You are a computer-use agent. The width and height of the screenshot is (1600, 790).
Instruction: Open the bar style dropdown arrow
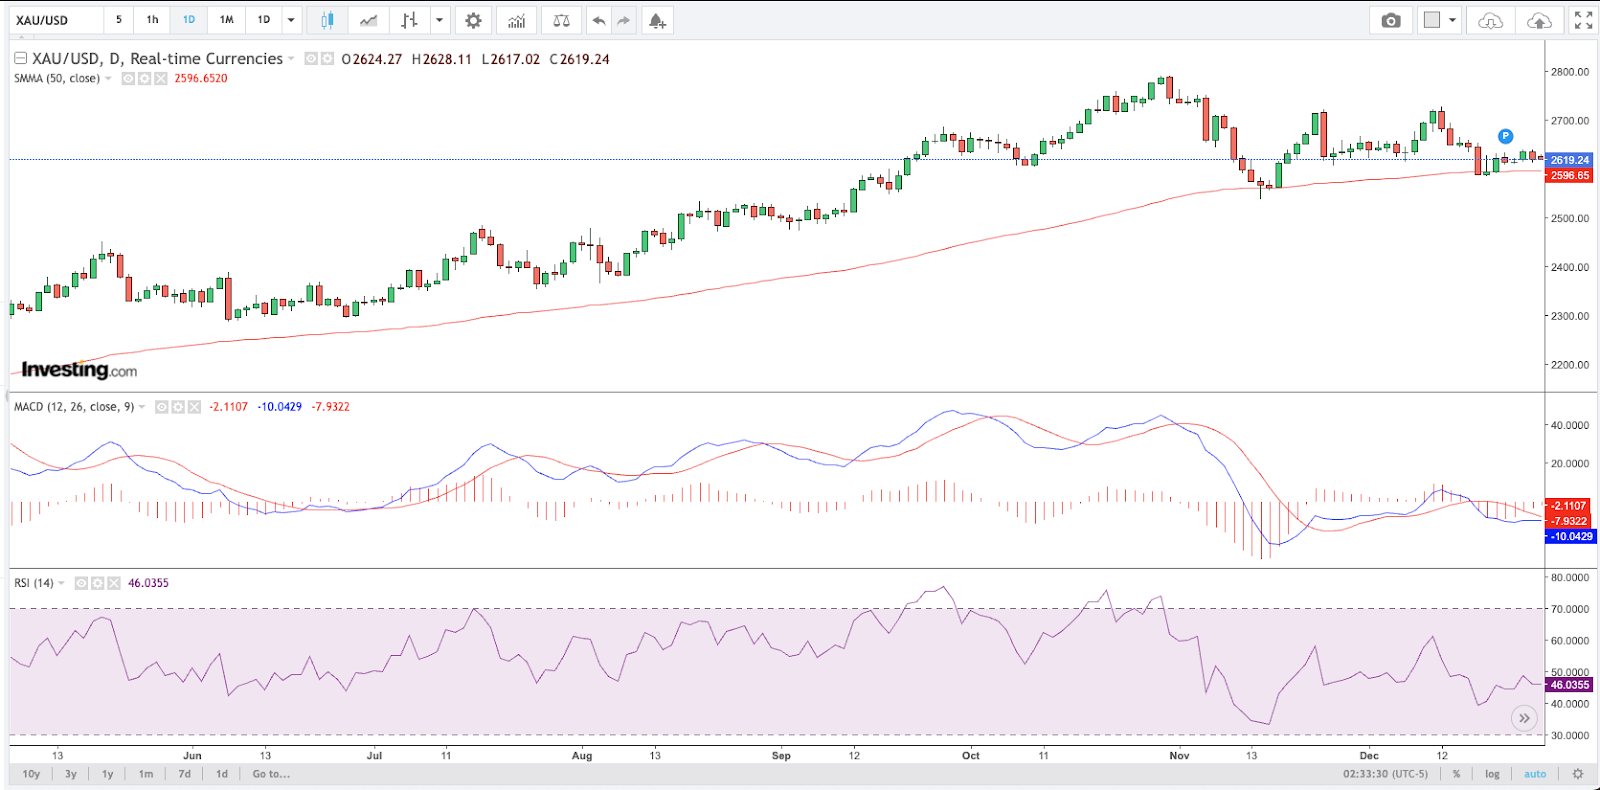439,20
